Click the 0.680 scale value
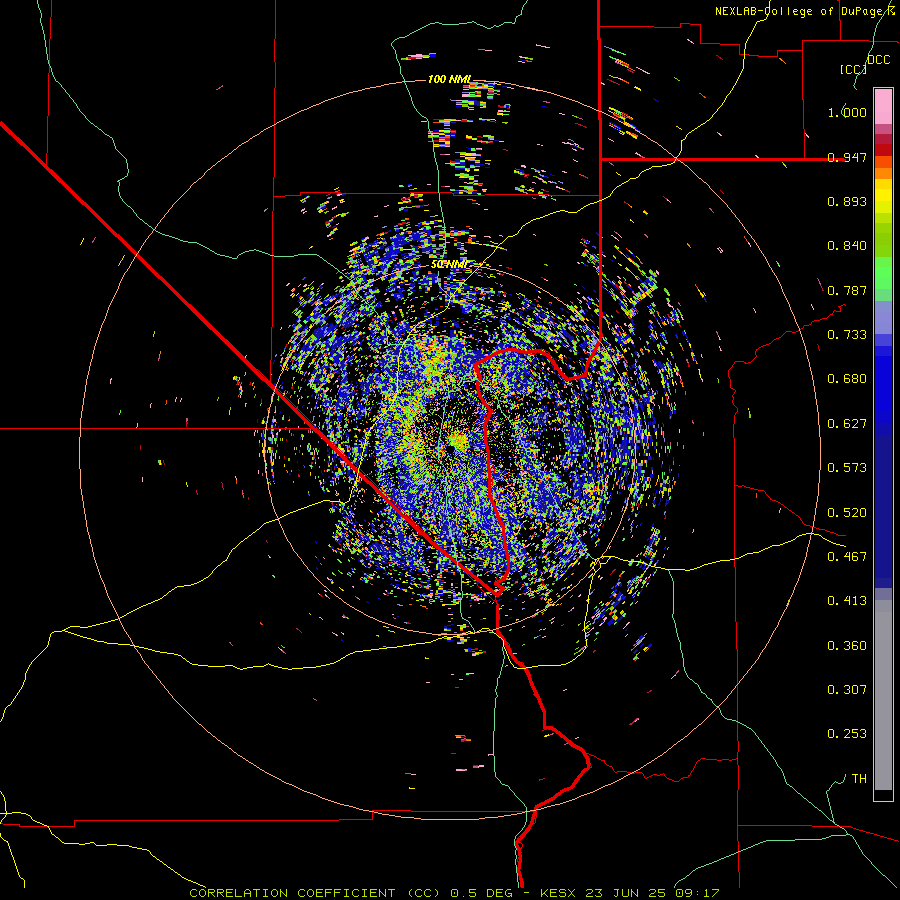900x900 pixels. click(847, 379)
